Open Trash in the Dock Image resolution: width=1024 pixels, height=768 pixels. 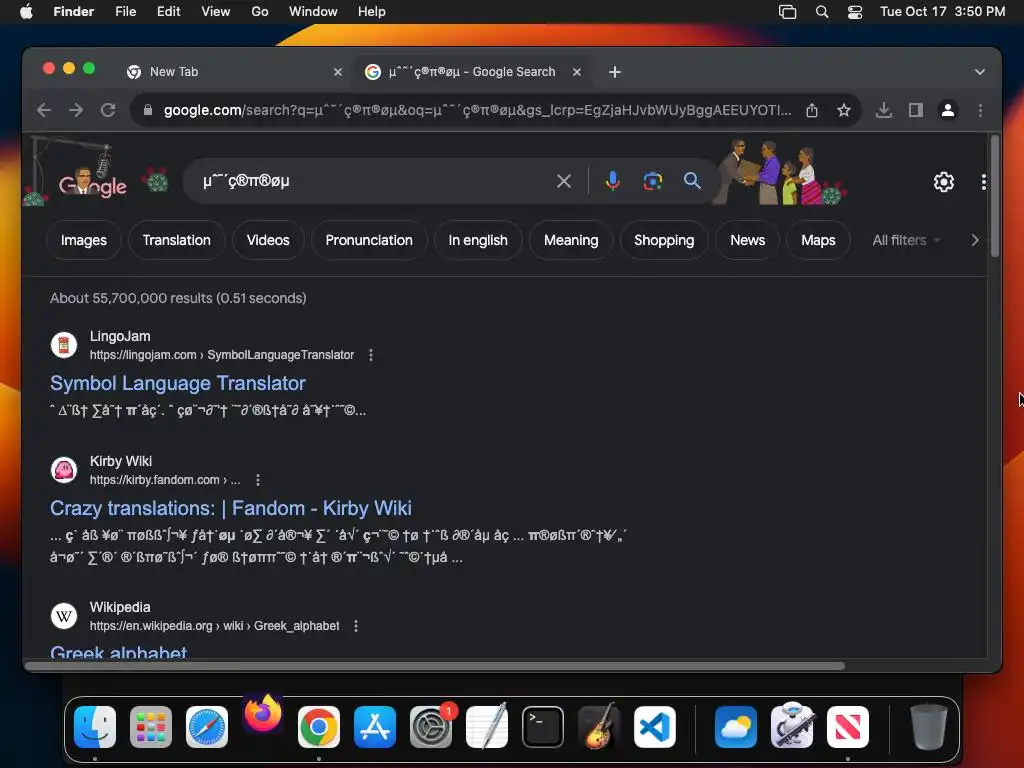[928, 727]
